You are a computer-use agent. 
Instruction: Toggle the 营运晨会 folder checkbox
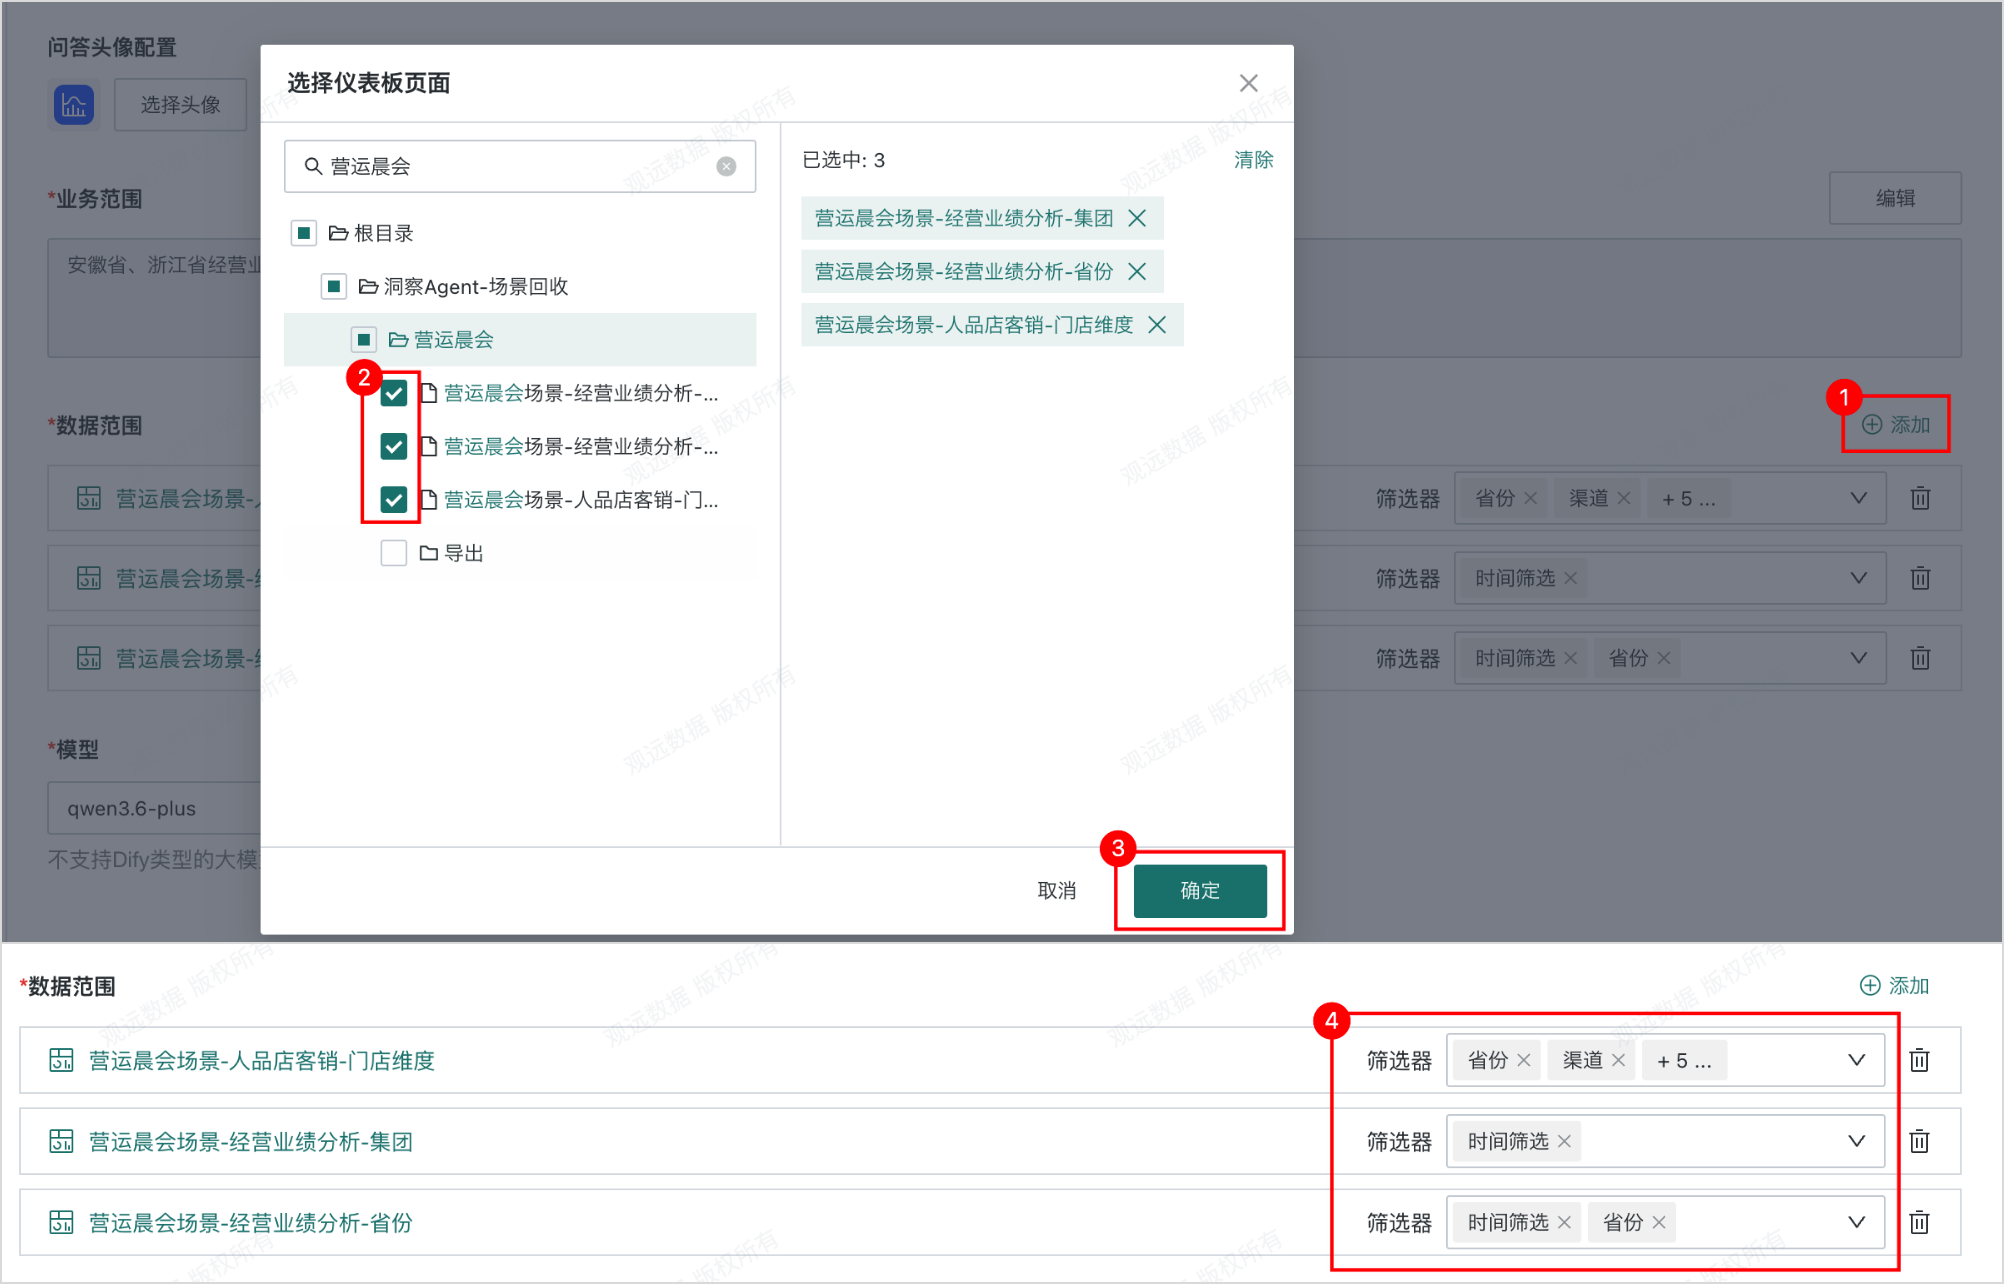click(364, 340)
